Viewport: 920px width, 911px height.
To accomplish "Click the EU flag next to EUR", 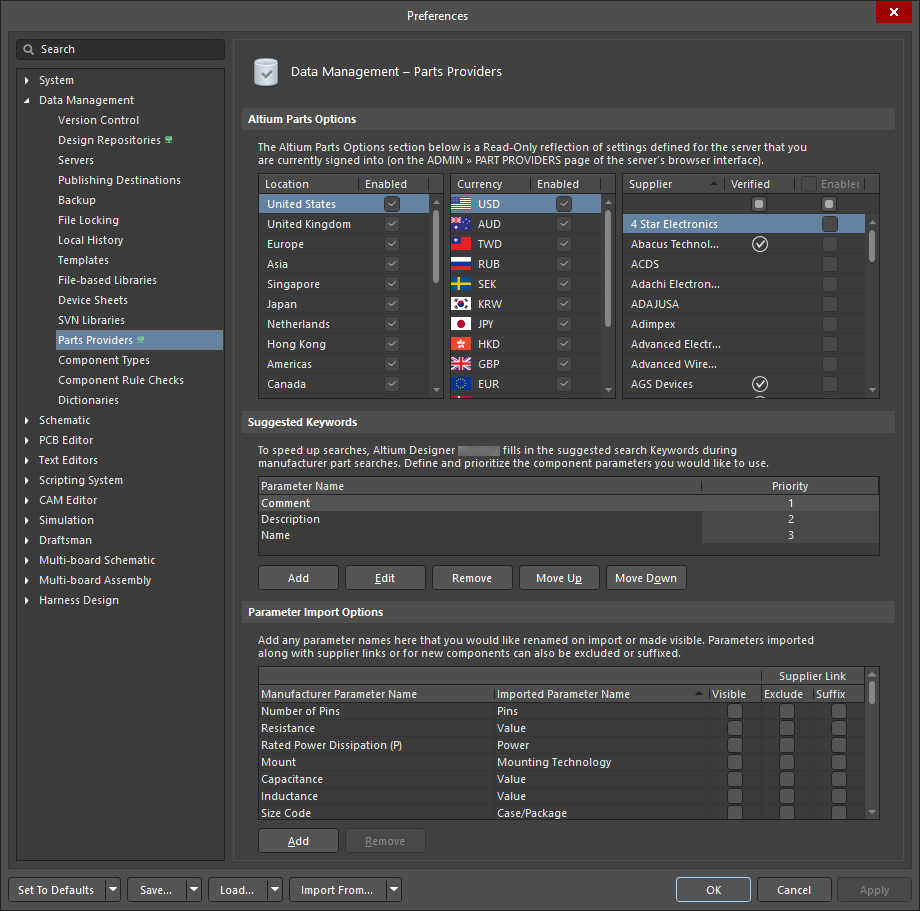I will (x=461, y=384).
